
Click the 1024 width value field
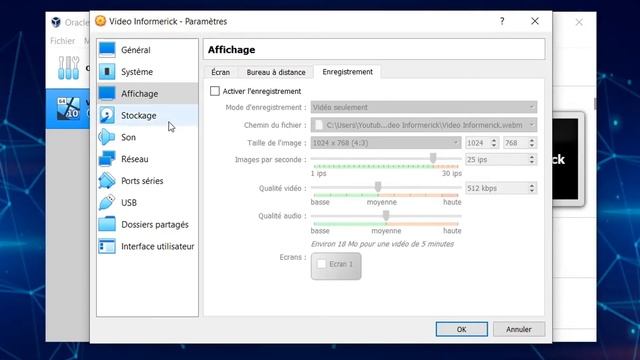click(x=478, y=143)
